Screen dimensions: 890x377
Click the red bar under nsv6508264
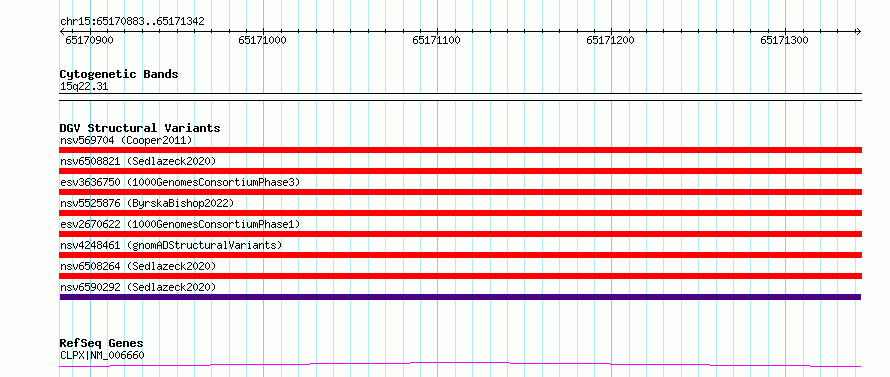460,276
